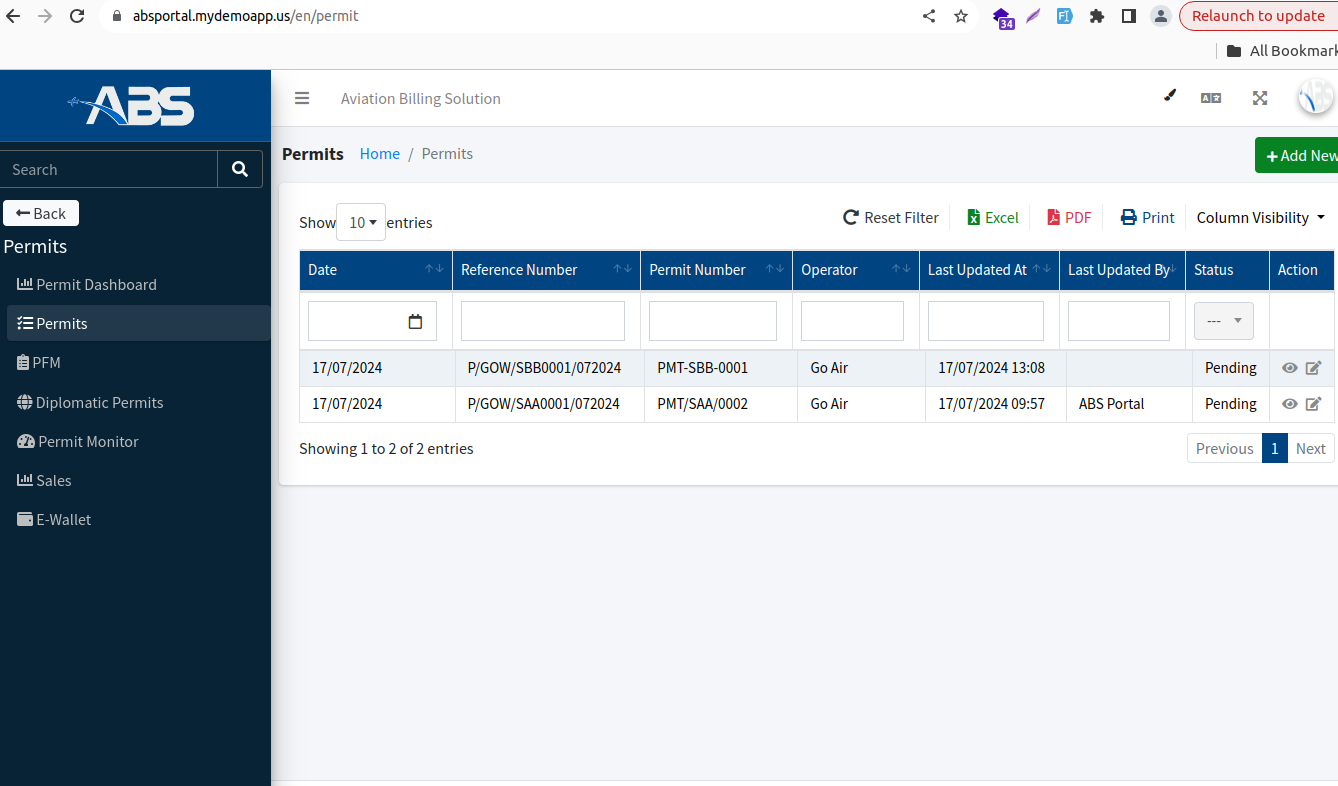View permit PMT-SBB-0001 with the eye icon
Screen dimensions: 1338x786
click(x=1290, y=368)
